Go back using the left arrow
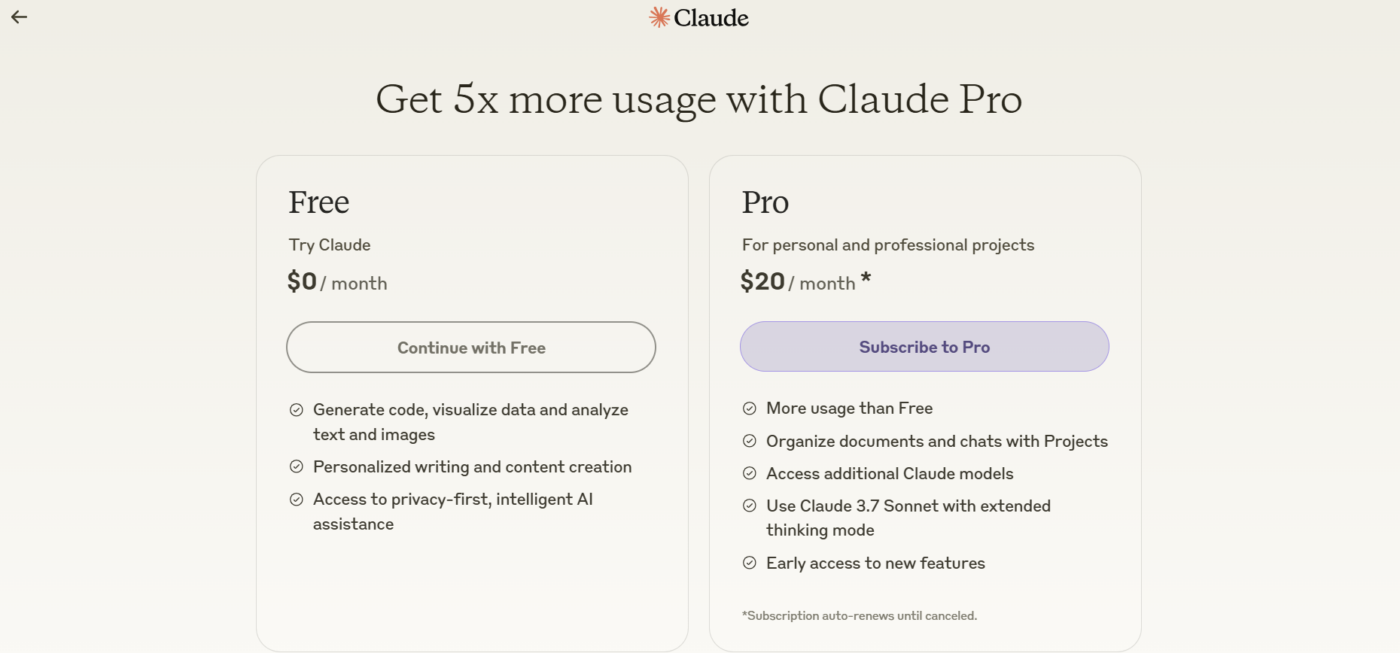 (19, 17)
